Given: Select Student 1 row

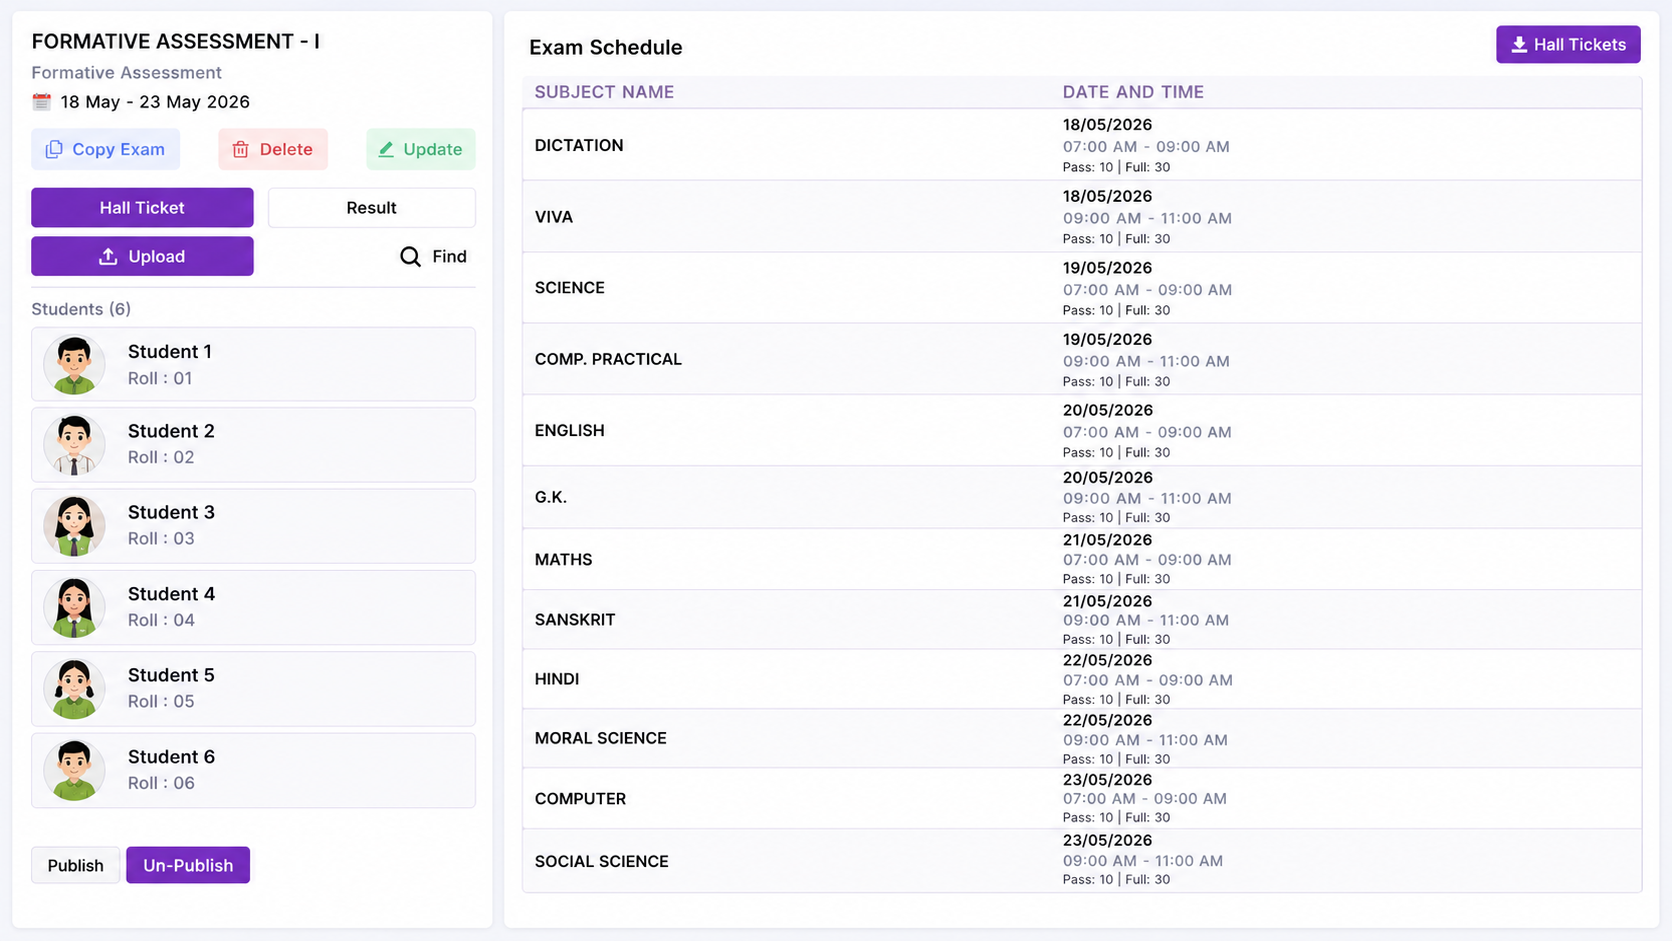Looking at the screenshot, I should click(x=253, y=365).
